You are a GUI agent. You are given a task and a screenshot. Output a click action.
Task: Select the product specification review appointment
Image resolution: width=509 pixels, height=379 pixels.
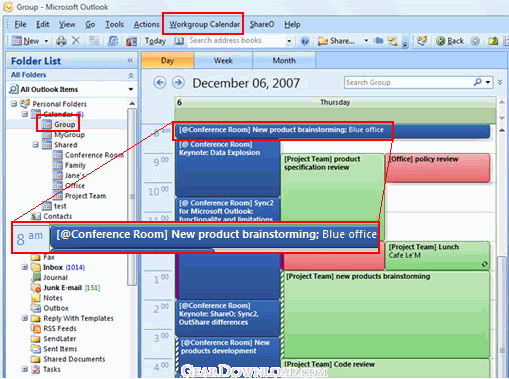pyautogui.click(x=332, y=187)
